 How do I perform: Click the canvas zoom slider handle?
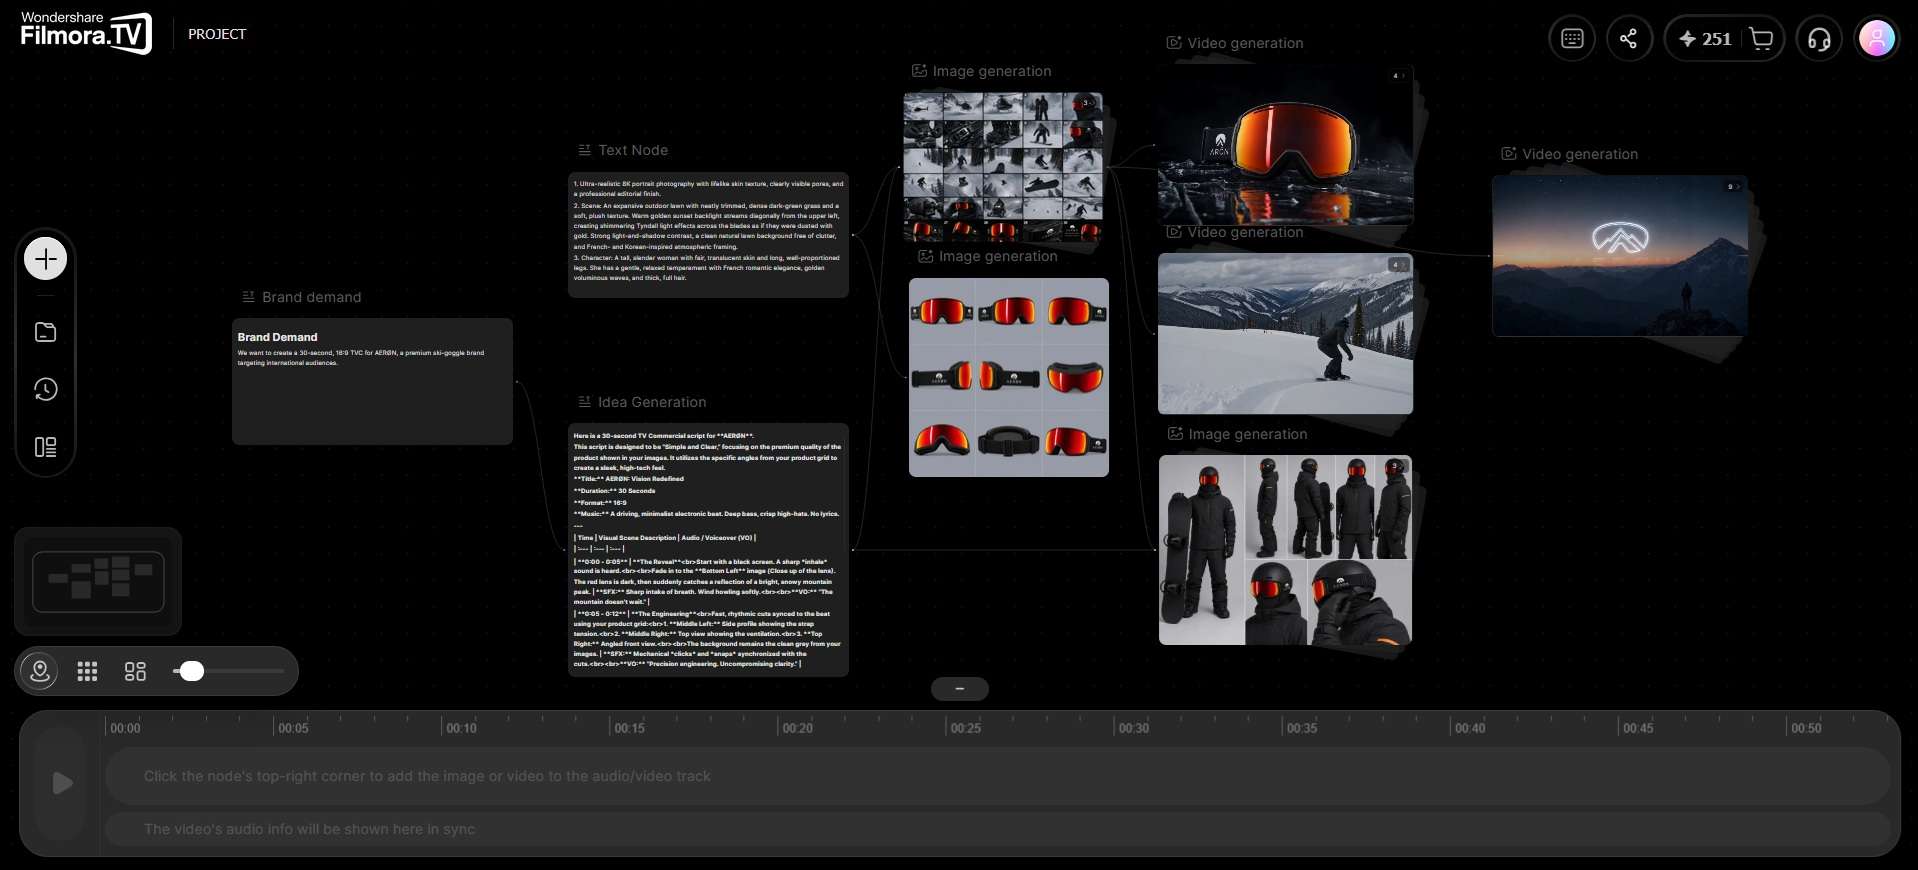191,671
